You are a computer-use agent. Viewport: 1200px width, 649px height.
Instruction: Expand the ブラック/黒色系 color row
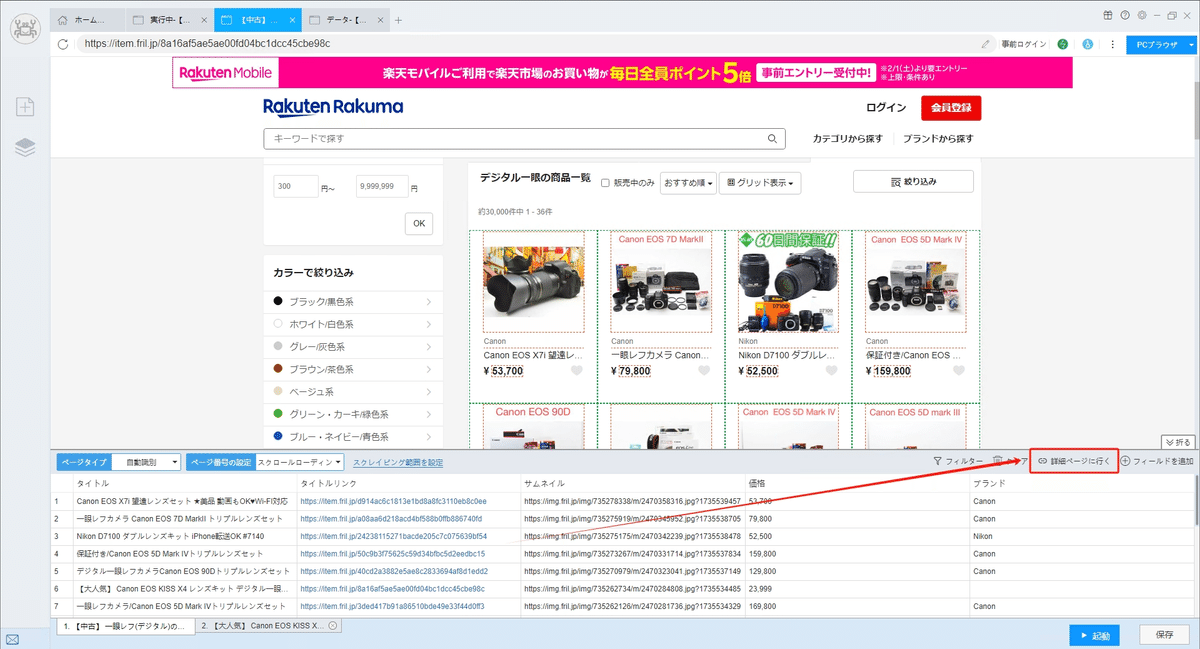(353, 302)
